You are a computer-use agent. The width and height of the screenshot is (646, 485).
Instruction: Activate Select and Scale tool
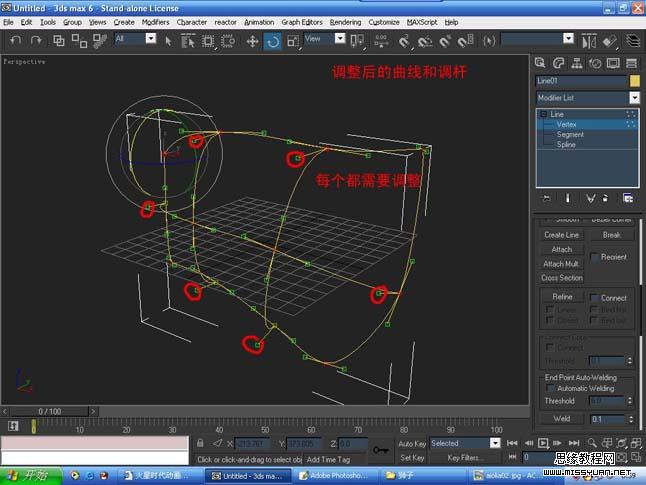point(293,41)
